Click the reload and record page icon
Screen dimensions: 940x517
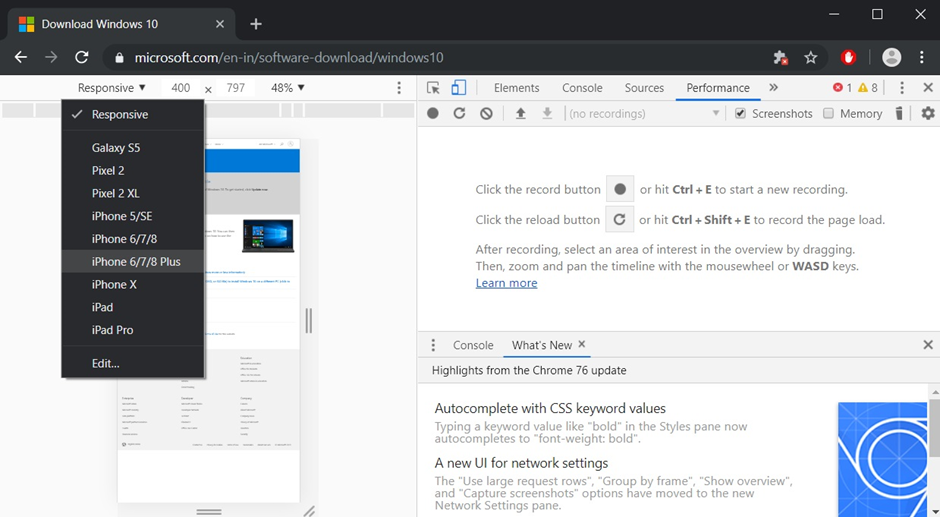(x=459, y=114)
